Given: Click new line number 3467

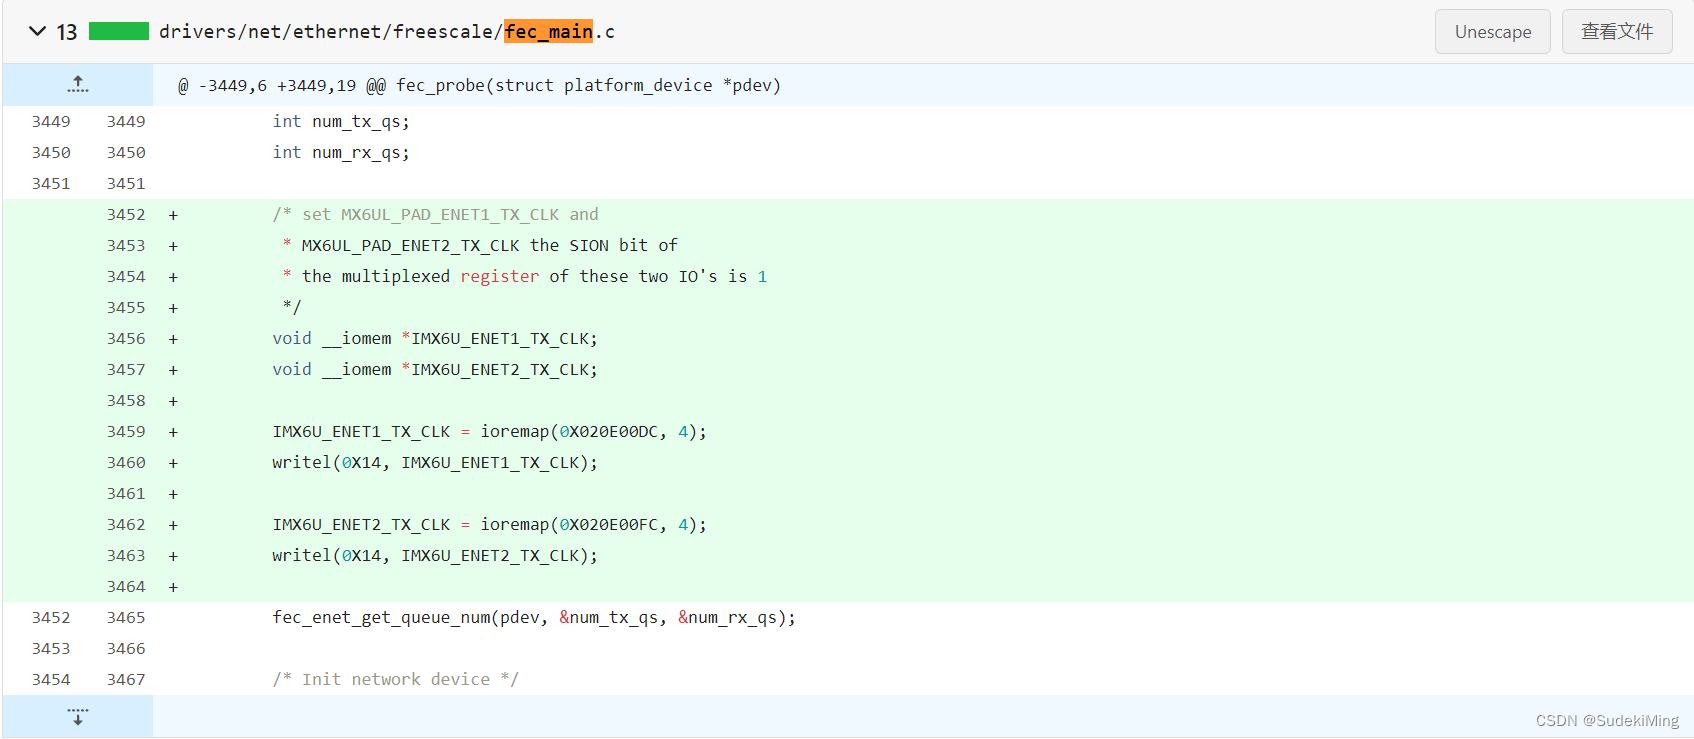Looking at the screenshot, I should 126,679.
